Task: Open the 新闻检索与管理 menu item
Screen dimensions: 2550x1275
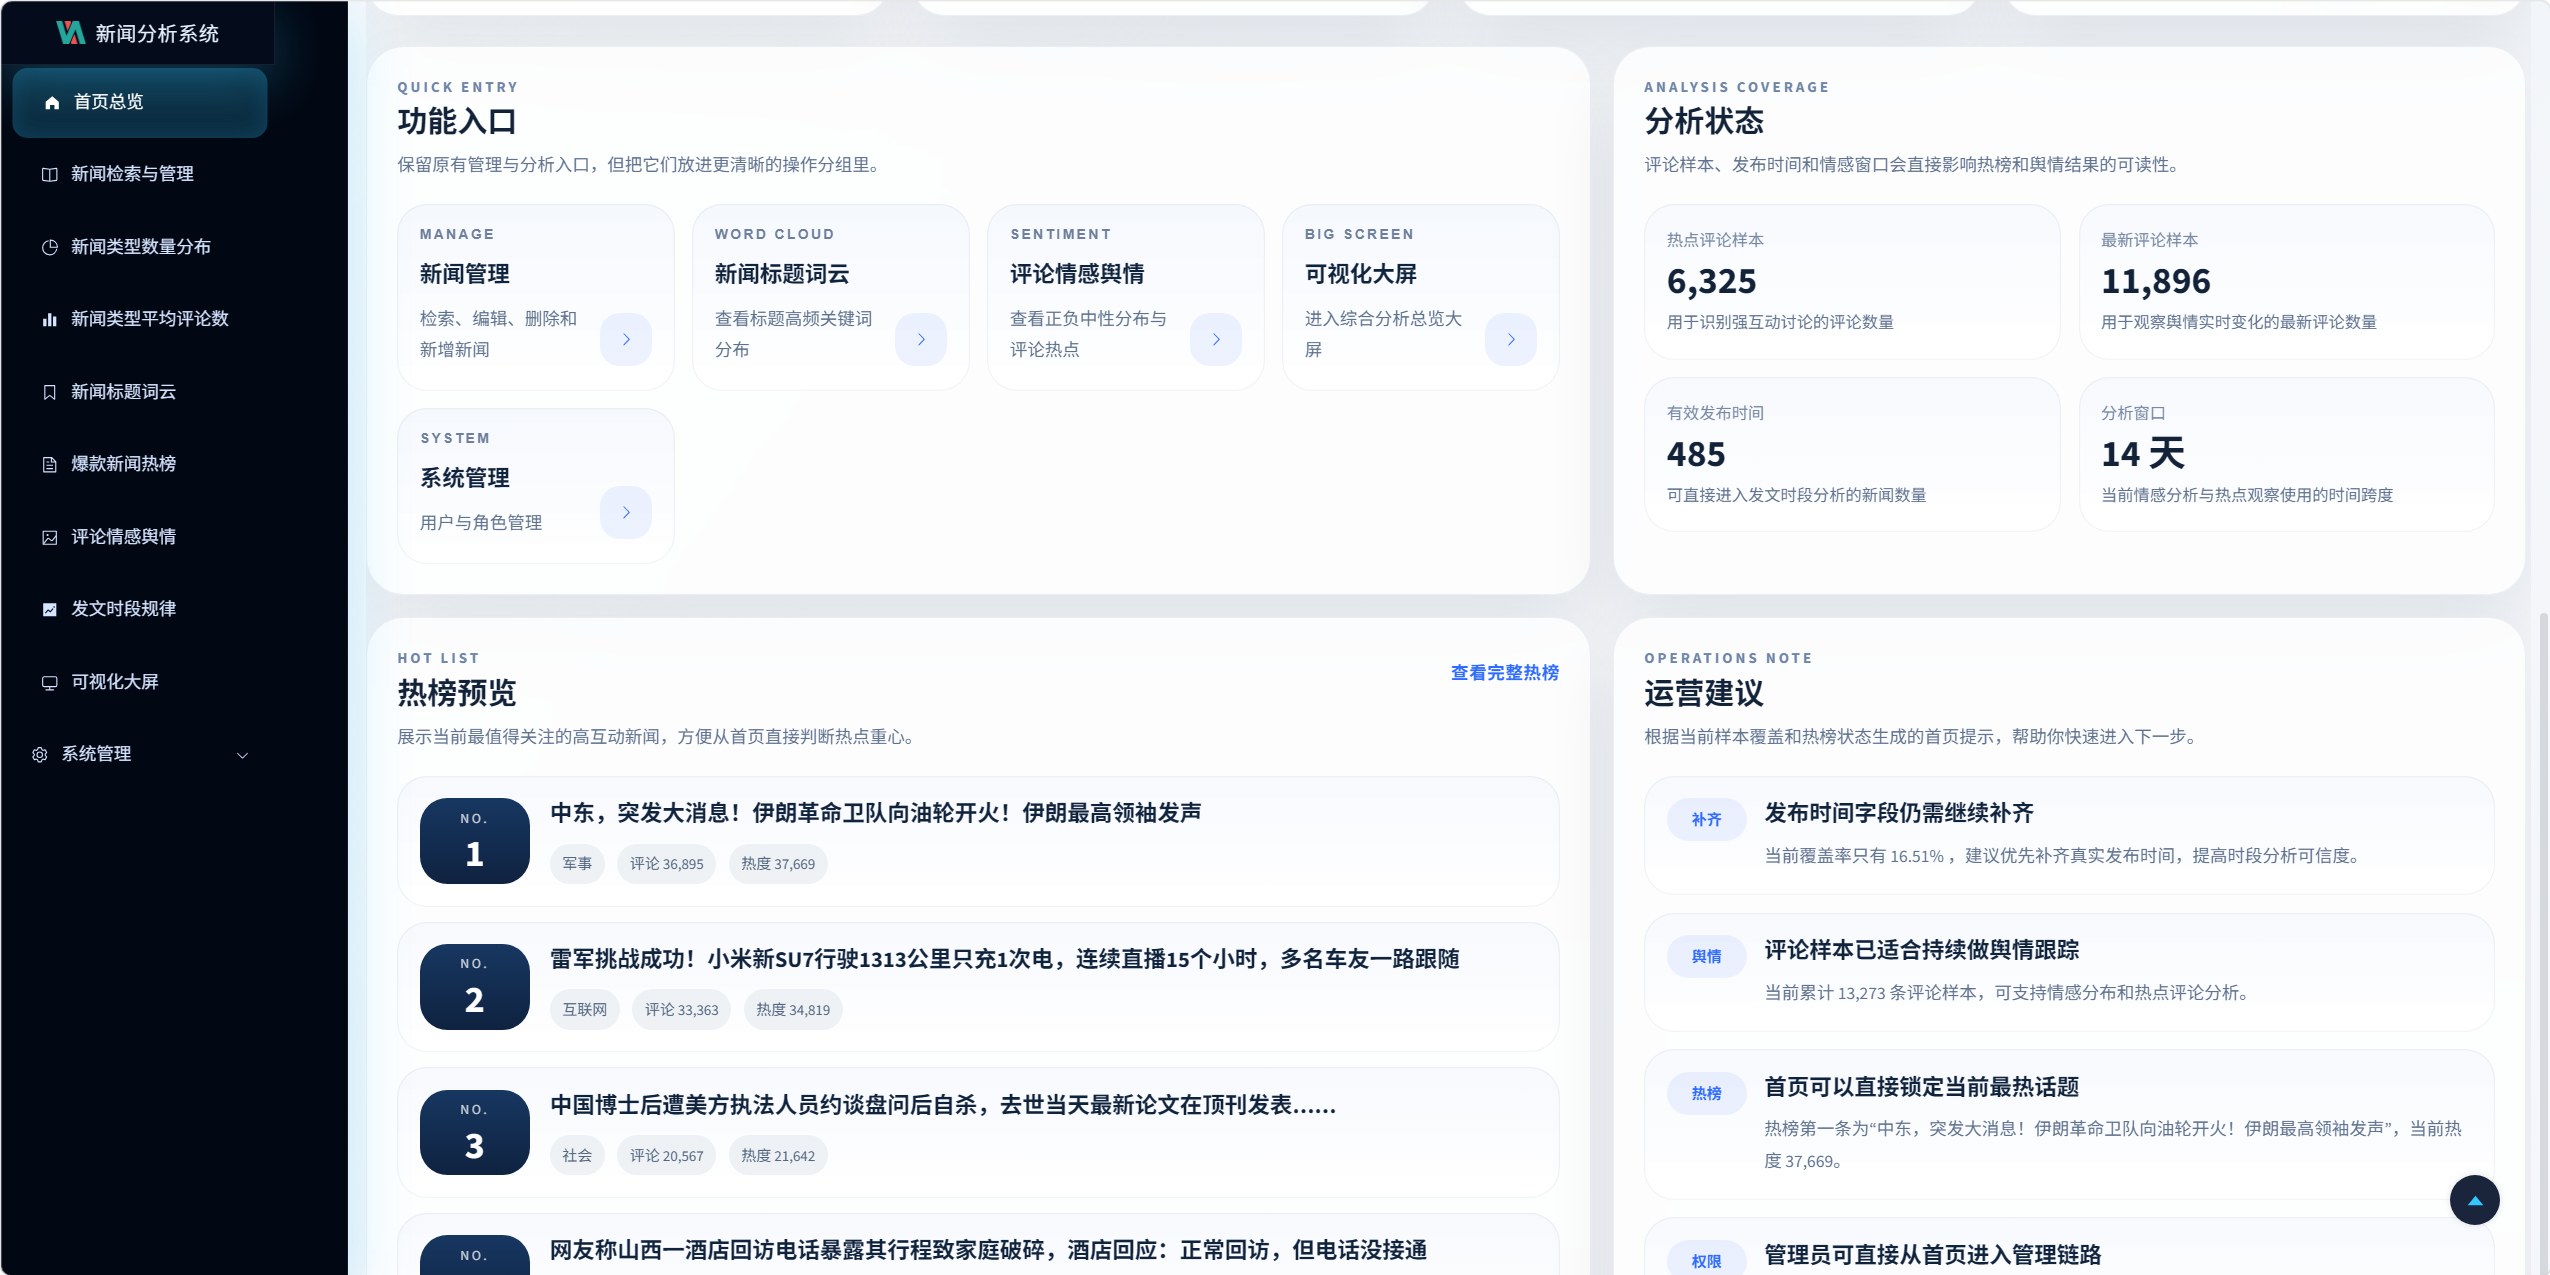Action: point(132,174)
